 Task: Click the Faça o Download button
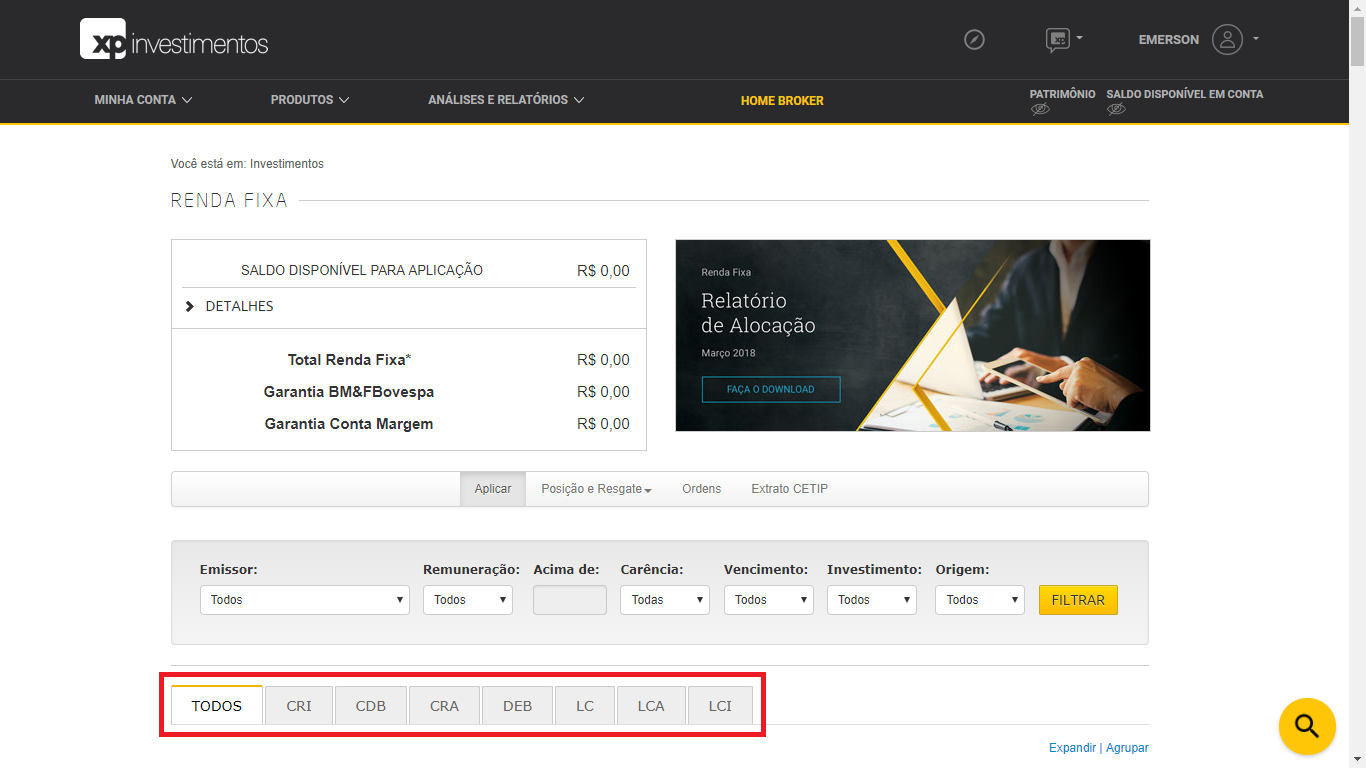771,389
